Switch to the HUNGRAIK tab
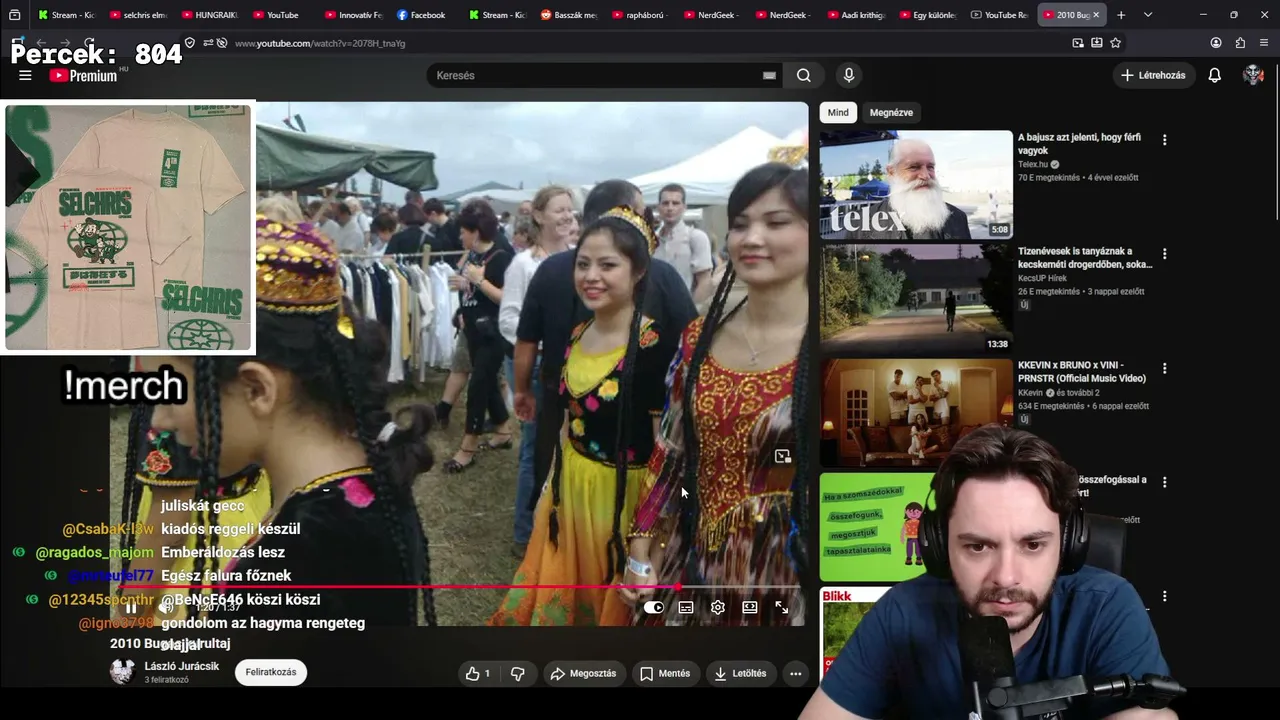 (x=210, y=15)
